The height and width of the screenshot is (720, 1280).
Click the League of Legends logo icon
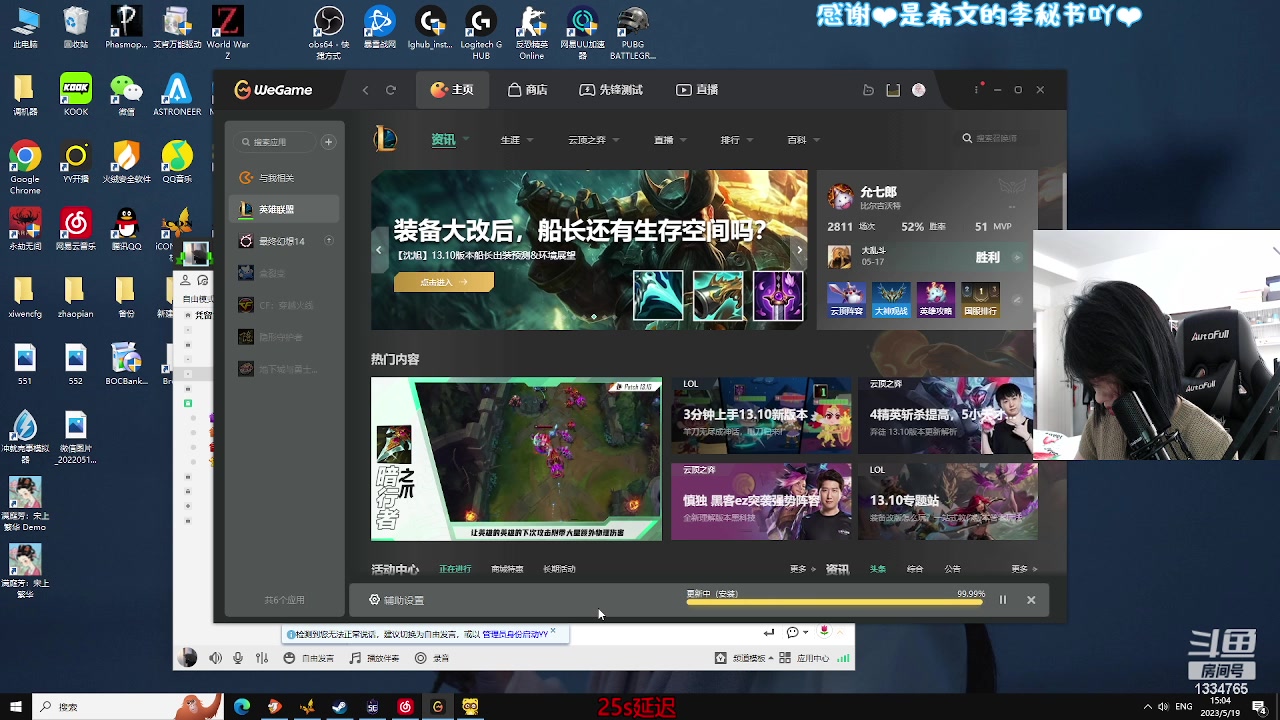click(385, 139)
